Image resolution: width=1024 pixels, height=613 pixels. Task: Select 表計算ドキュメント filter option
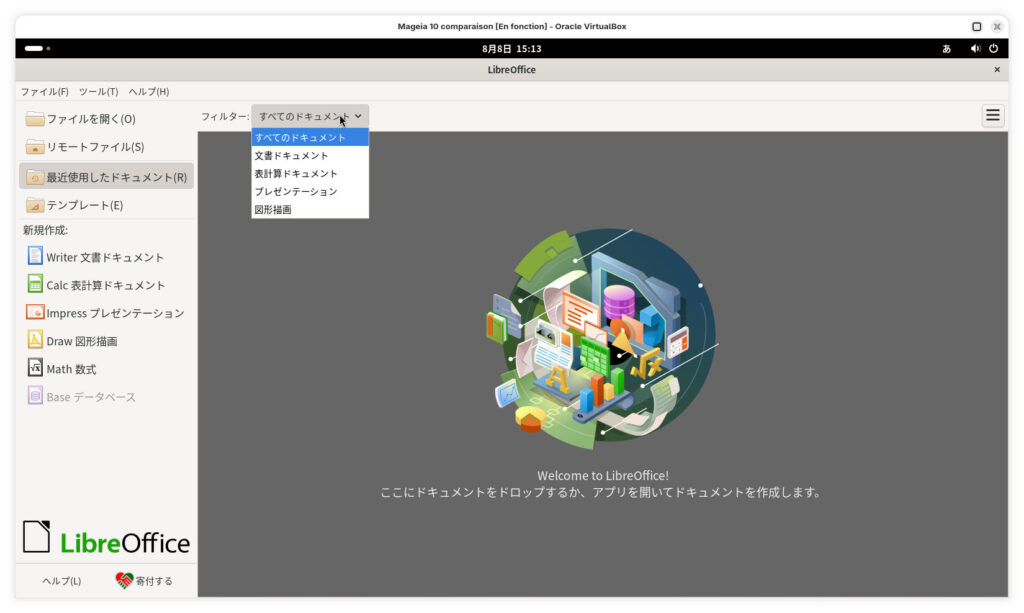click(x=310, y=174)
